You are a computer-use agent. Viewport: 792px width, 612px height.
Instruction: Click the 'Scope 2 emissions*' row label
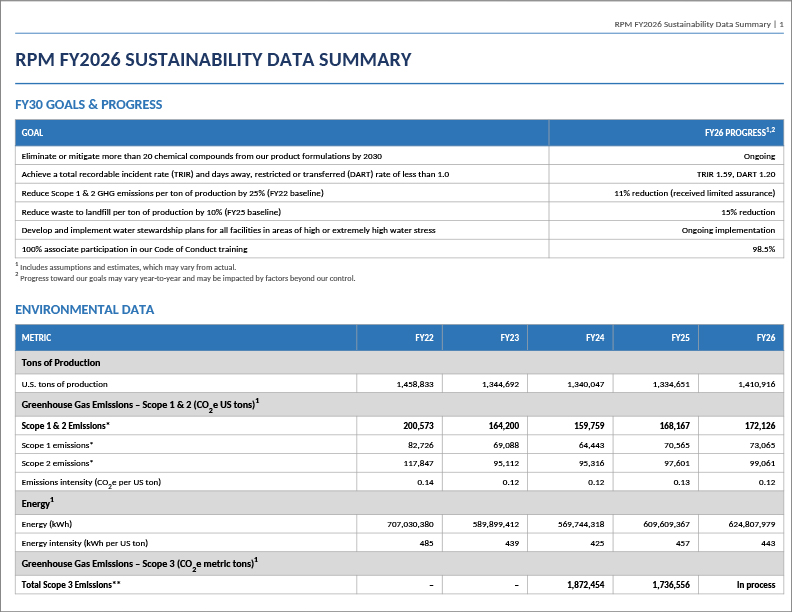57,463
